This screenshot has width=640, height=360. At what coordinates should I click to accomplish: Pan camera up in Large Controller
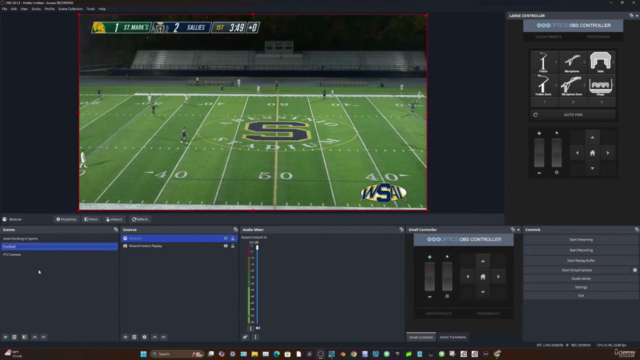pos(592,138)
